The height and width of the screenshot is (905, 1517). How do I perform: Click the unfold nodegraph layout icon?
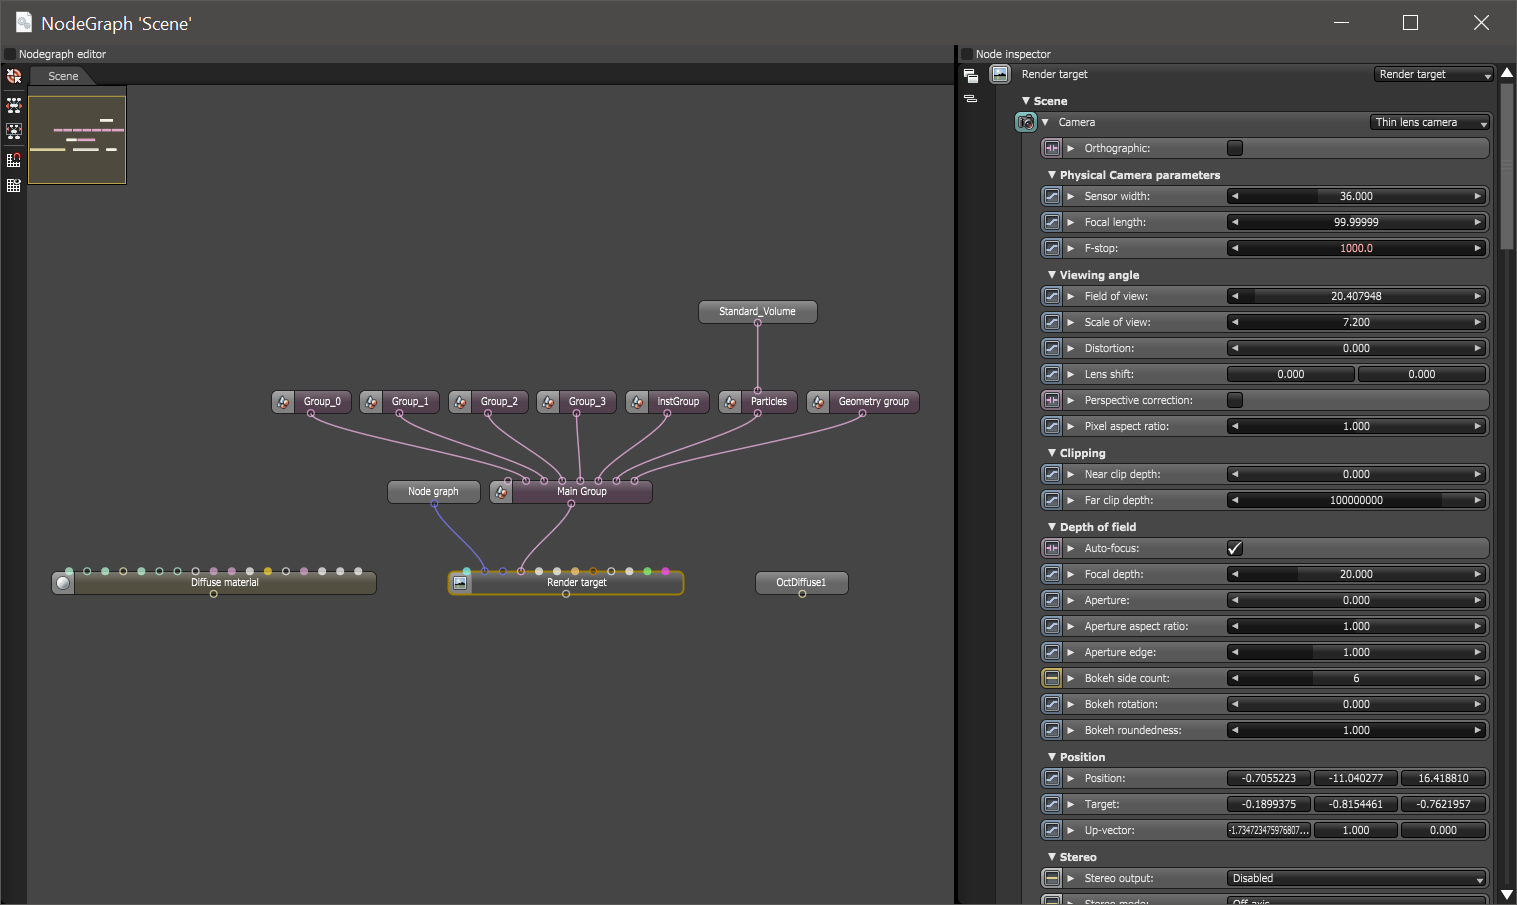click(x=14, y=105)
